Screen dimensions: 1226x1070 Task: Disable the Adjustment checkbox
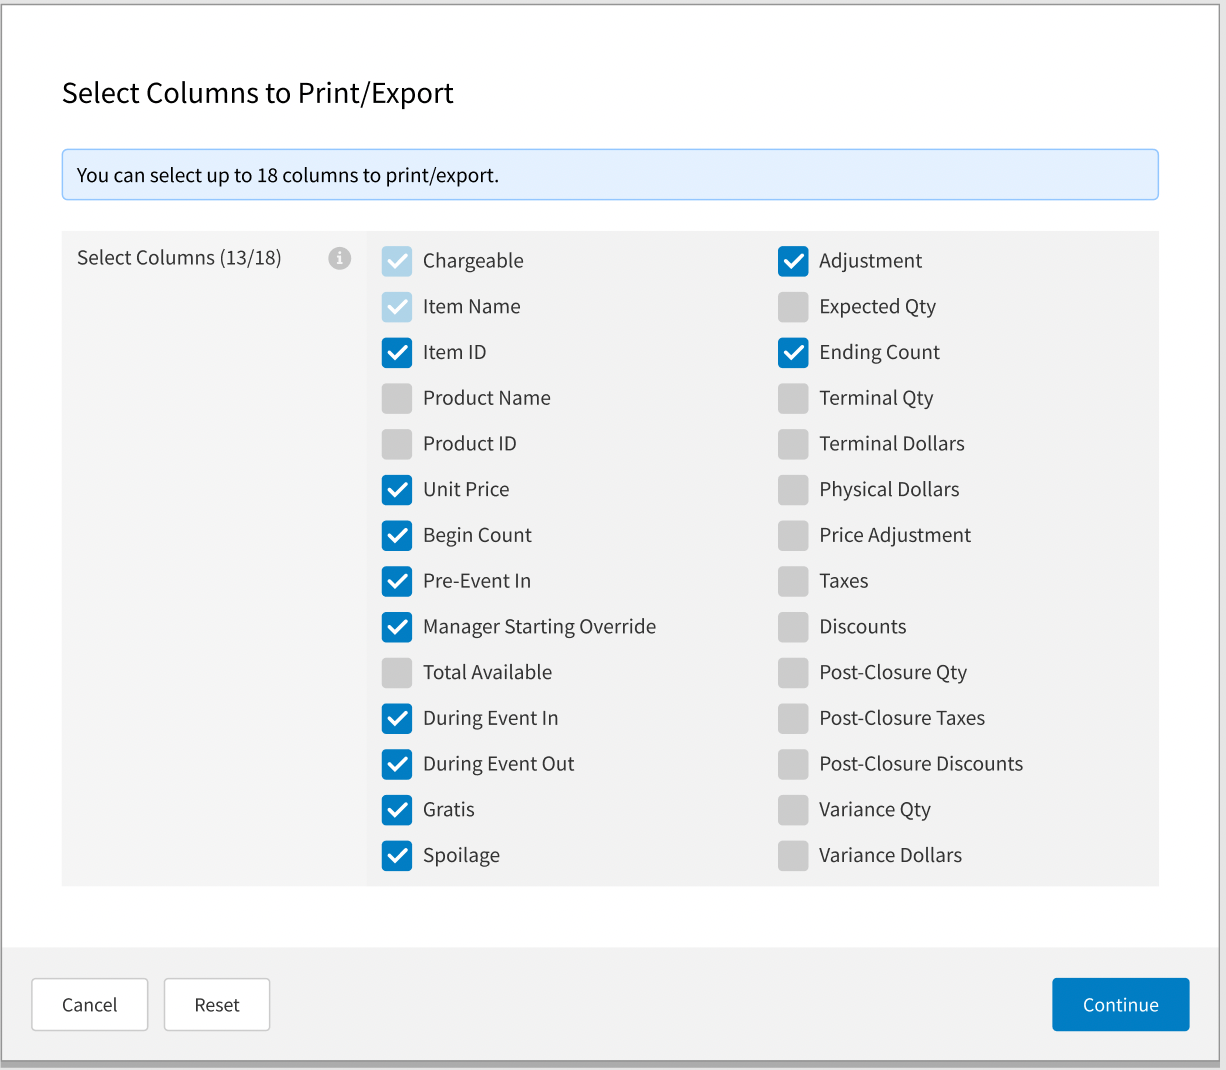[793, 261]
